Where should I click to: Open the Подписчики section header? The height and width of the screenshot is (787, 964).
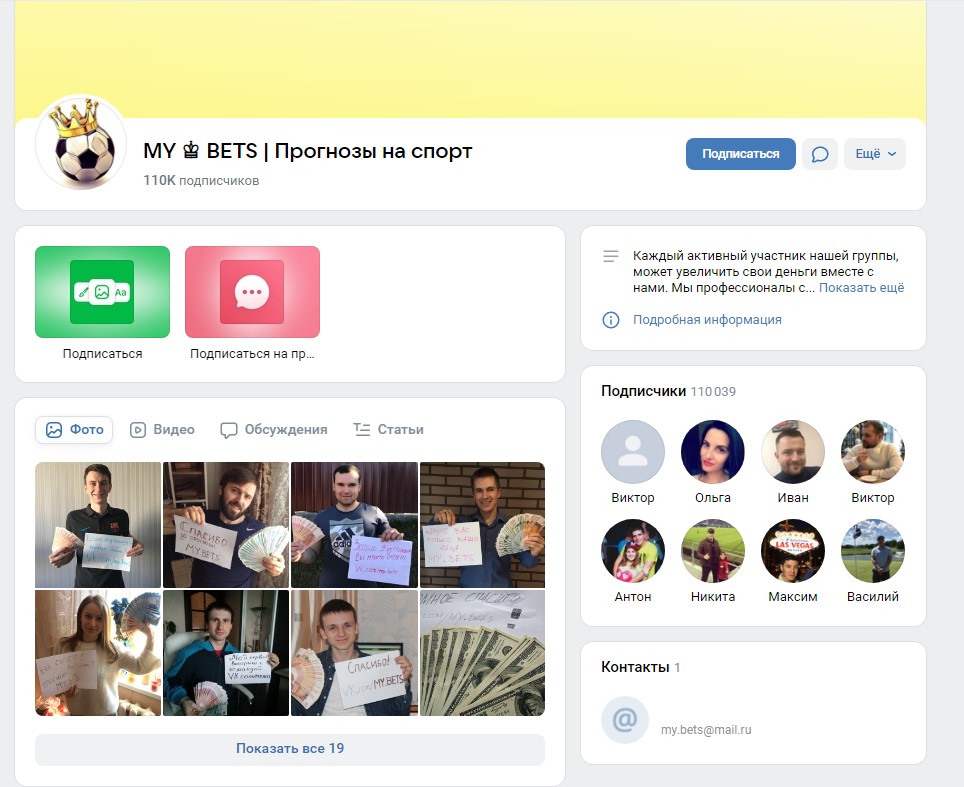[644, 391]
